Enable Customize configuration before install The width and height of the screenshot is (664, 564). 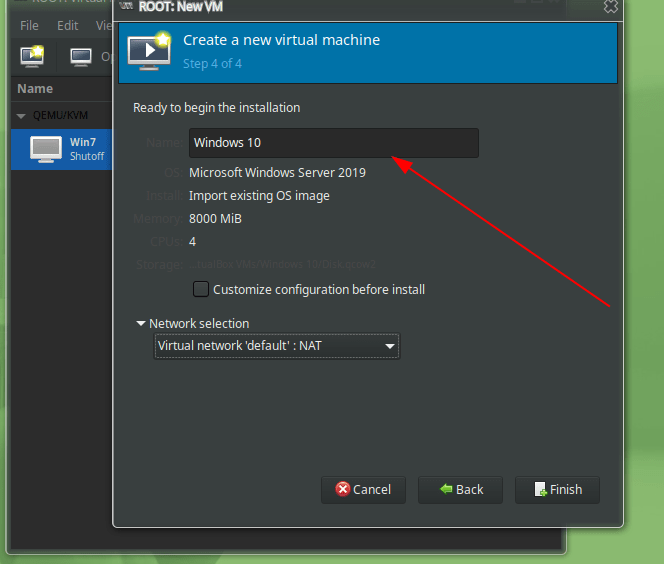(x=201, y=289)
